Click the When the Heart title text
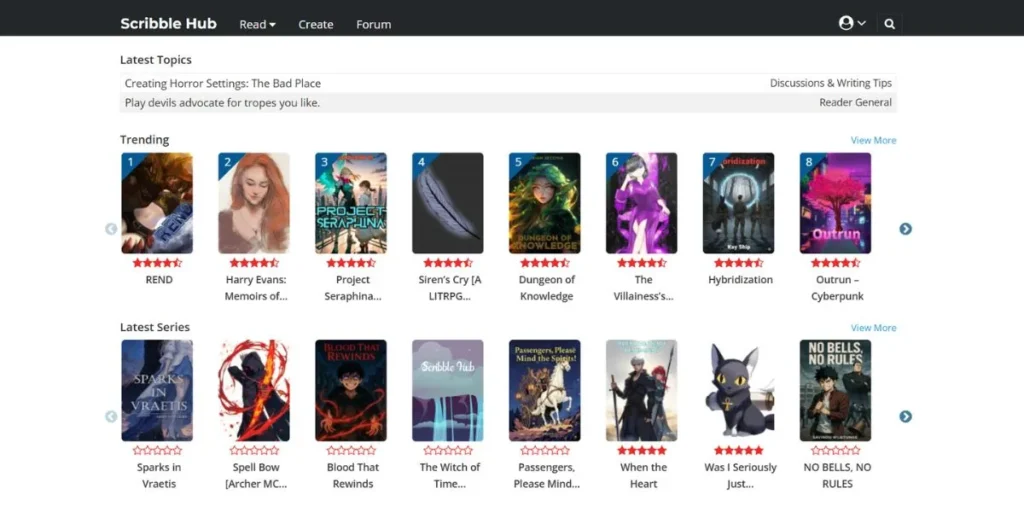The height and width of the screenshot is (512, 1024). tap(643, 475)
